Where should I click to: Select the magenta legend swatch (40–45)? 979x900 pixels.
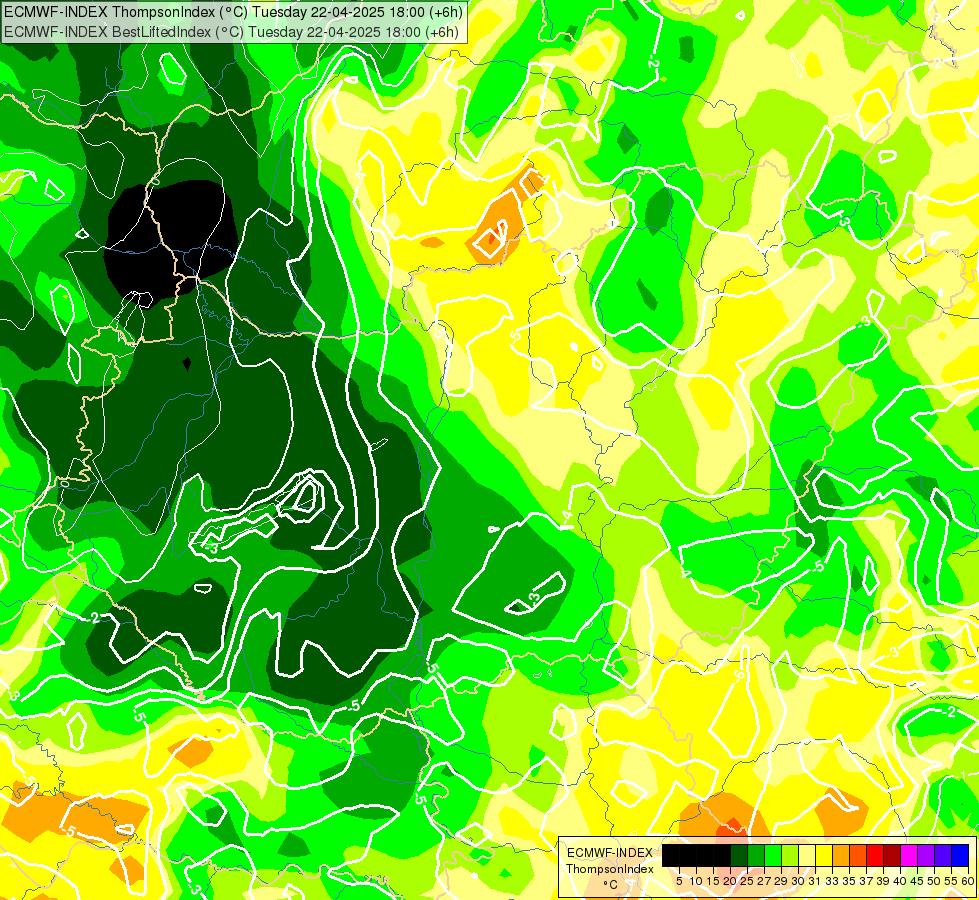click(x=909, y=855)
